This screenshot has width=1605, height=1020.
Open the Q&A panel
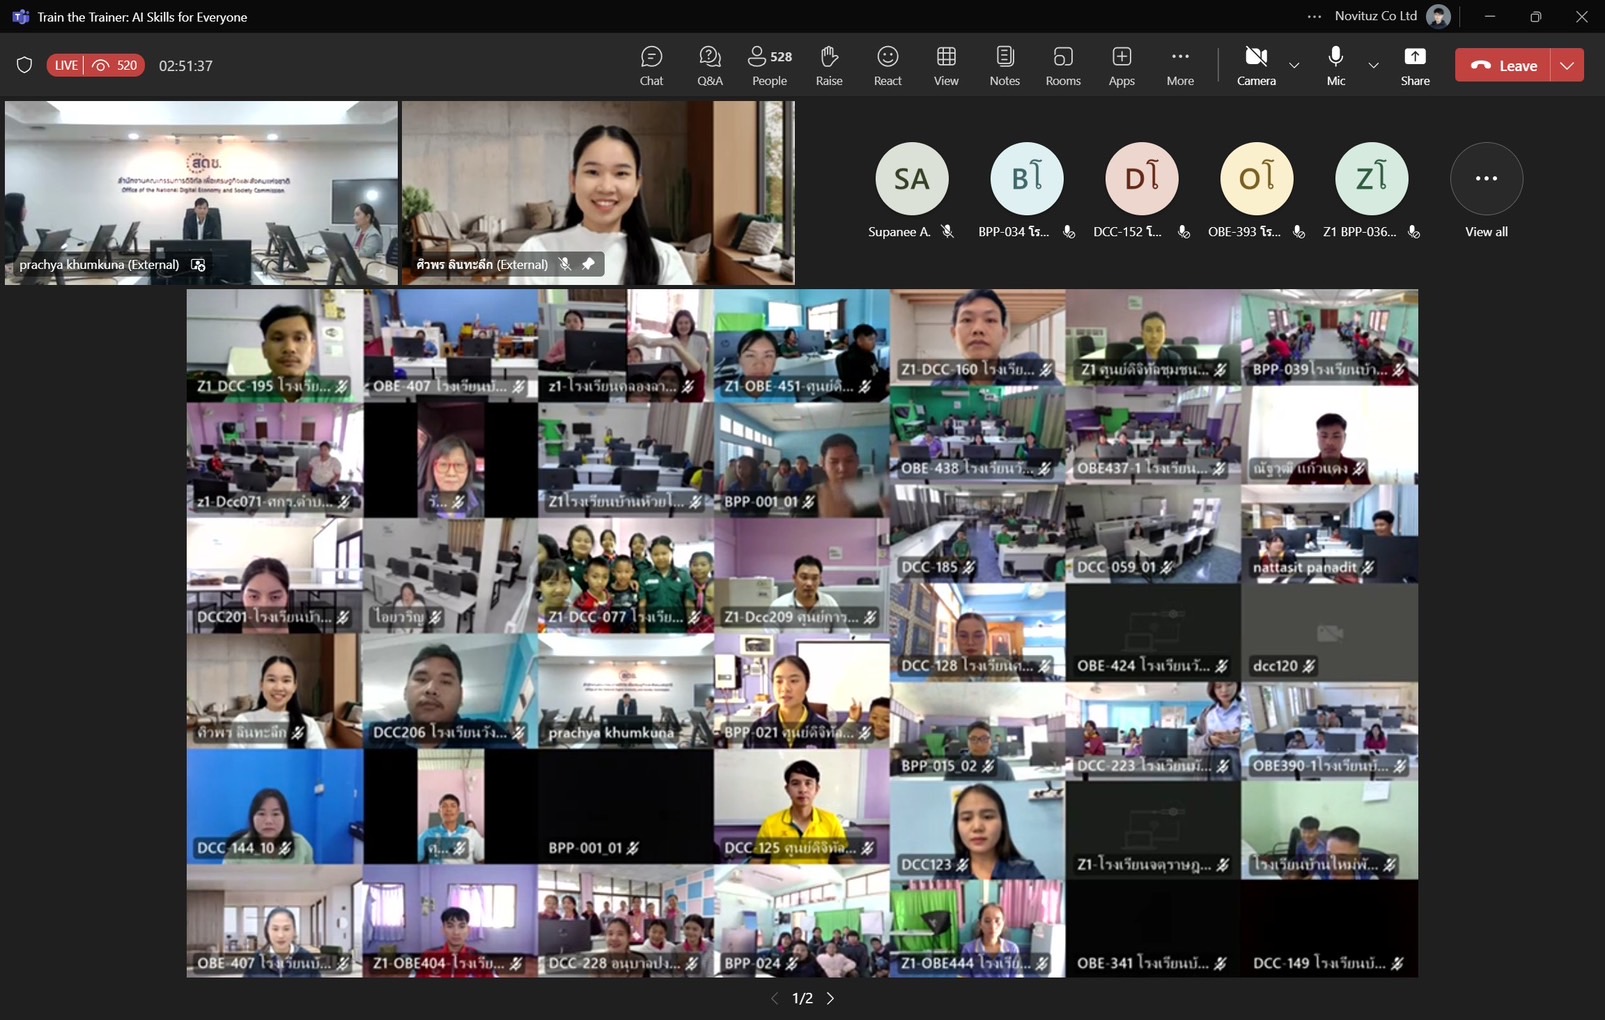(710, 66)
